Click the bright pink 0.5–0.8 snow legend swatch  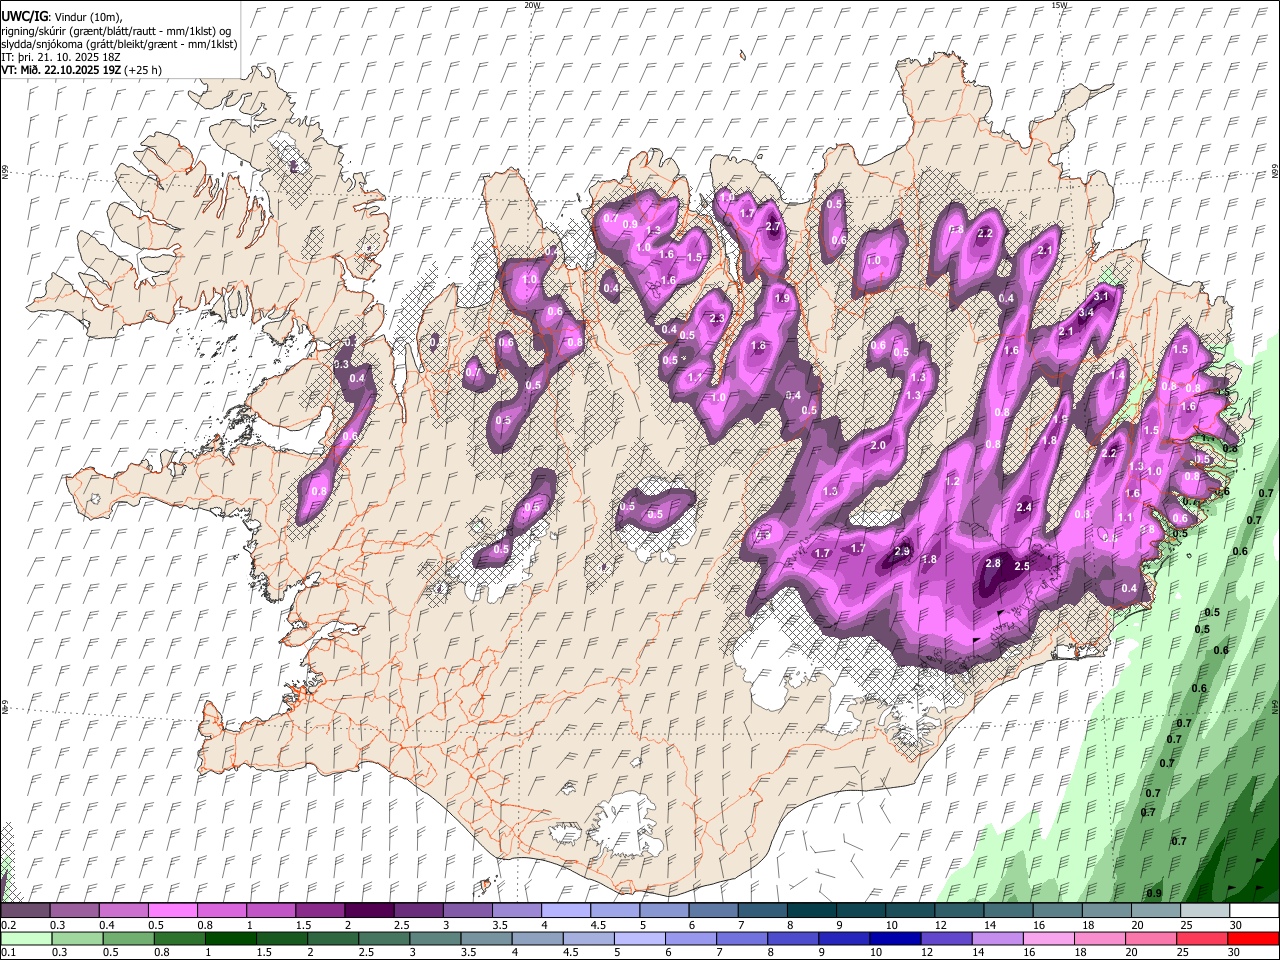[172, 910]
